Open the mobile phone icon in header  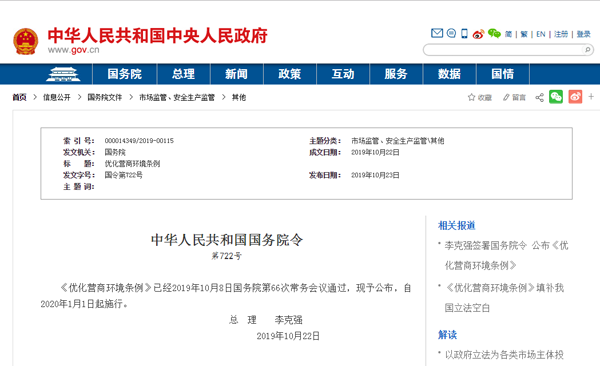pos(464,34)
